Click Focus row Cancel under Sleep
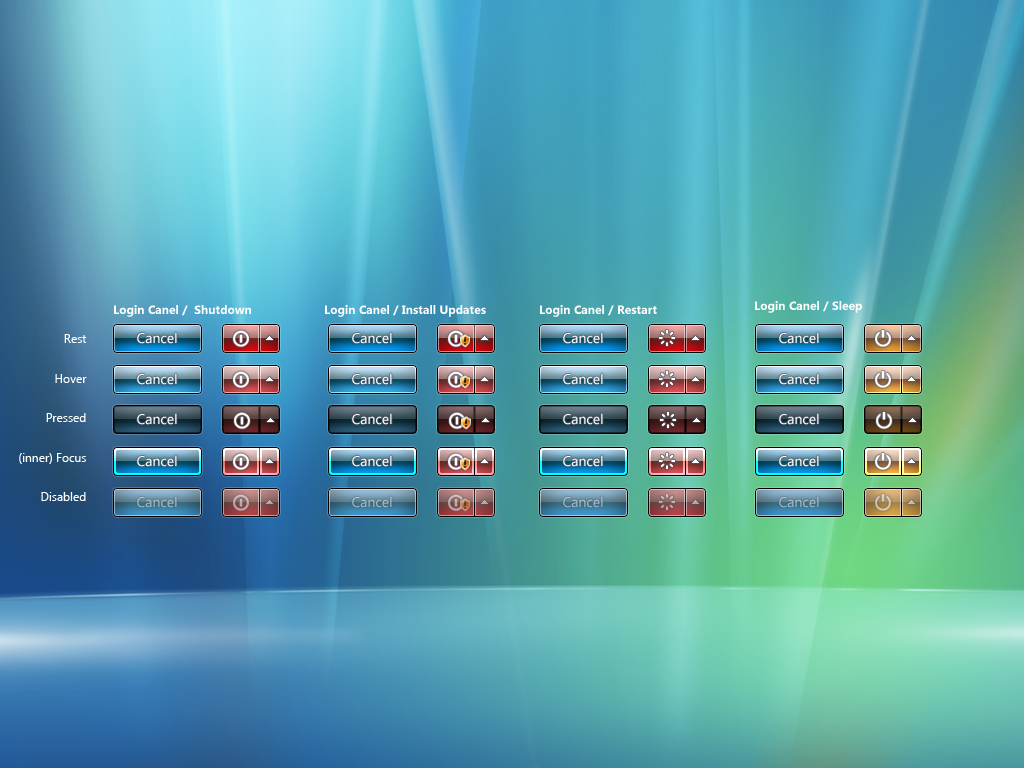The image size is (1024, 768). point(799,462)
